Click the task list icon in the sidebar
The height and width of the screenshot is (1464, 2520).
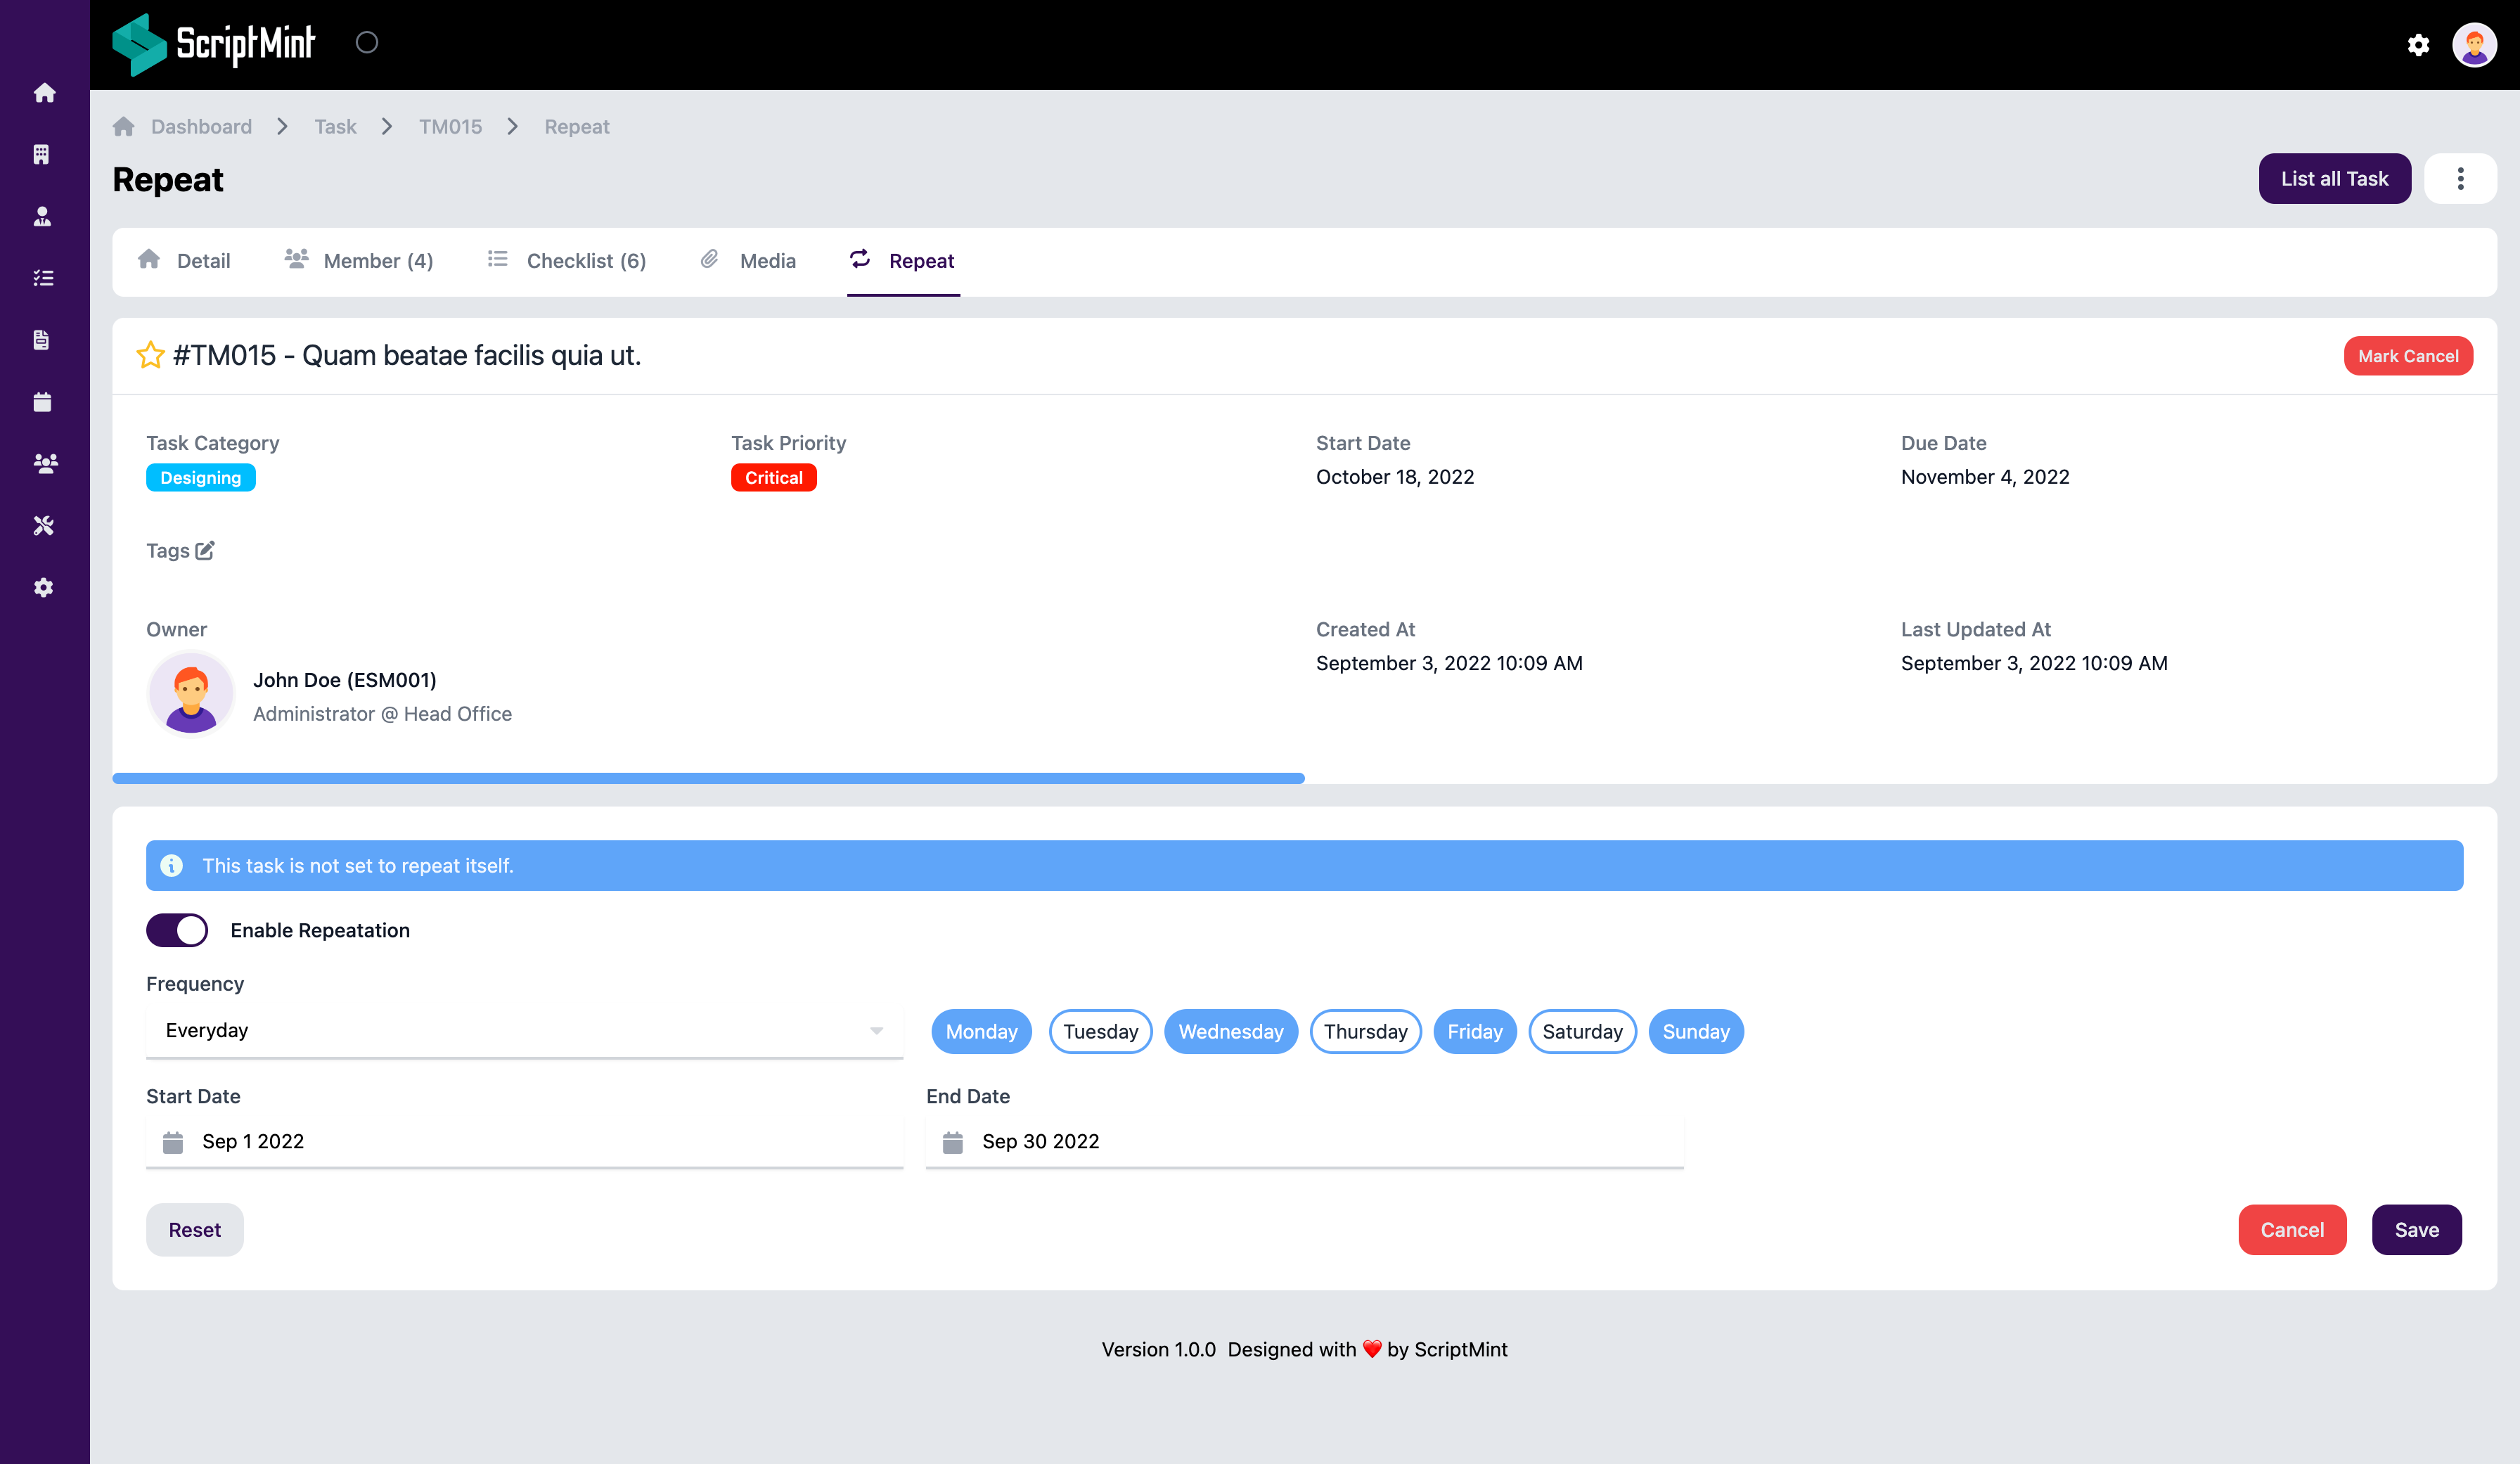point(43,278)
